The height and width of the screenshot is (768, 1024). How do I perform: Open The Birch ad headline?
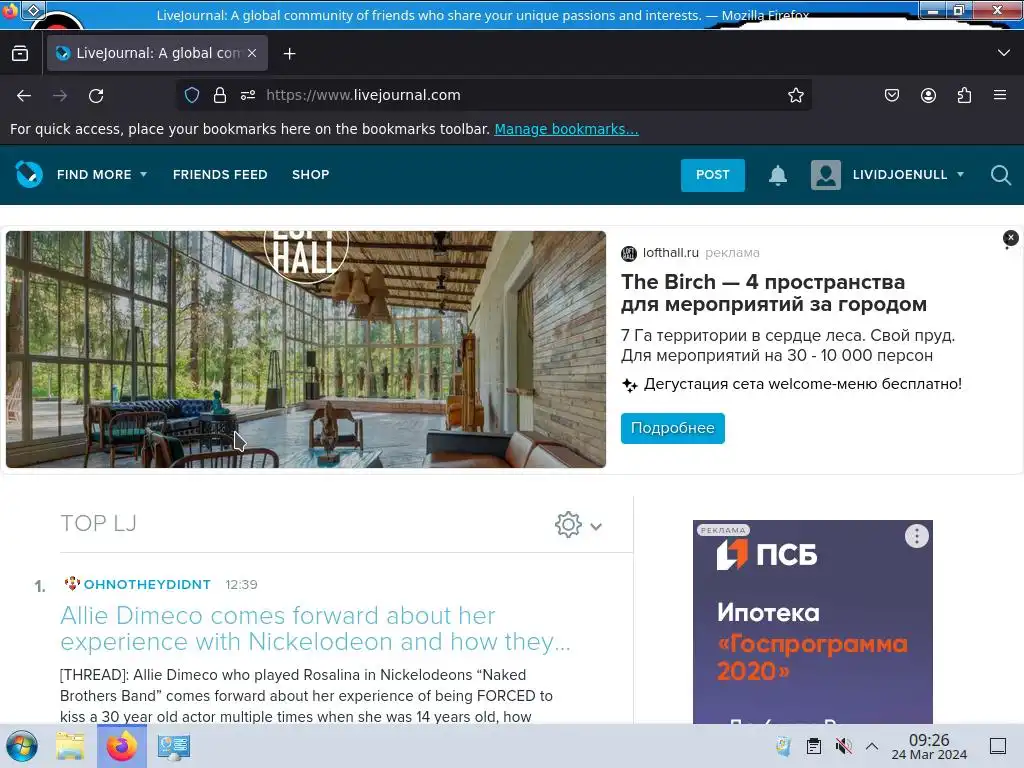773,293
